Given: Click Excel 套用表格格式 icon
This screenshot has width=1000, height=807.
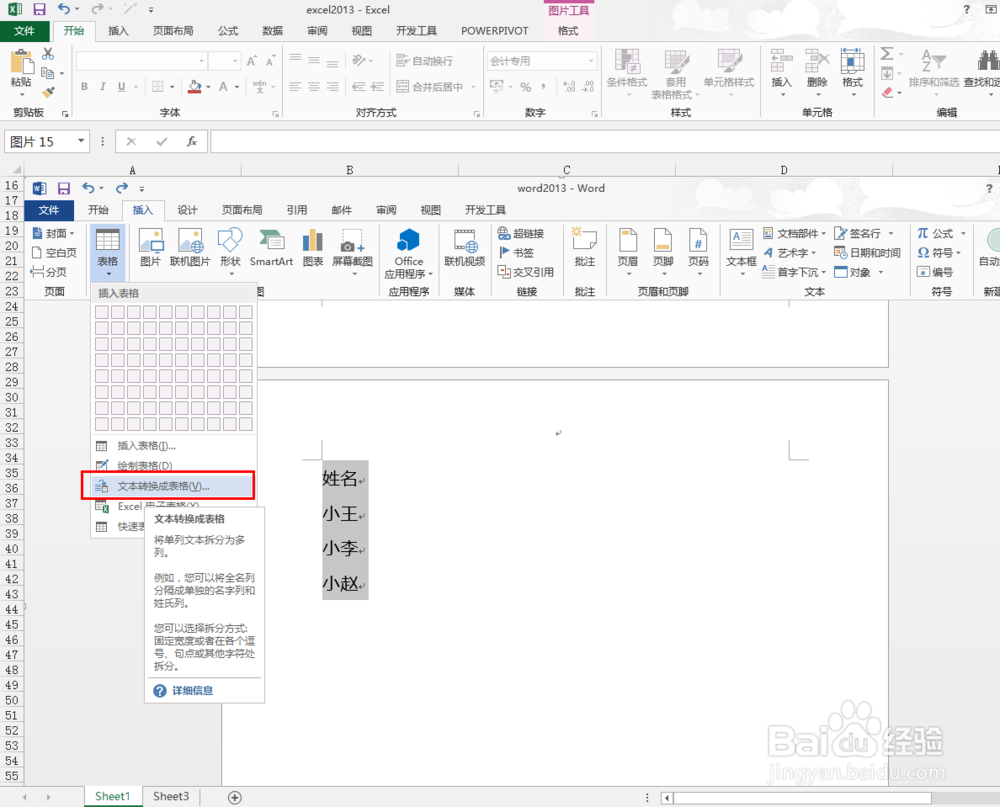Looking at the screenshot, I should [676, 61].
